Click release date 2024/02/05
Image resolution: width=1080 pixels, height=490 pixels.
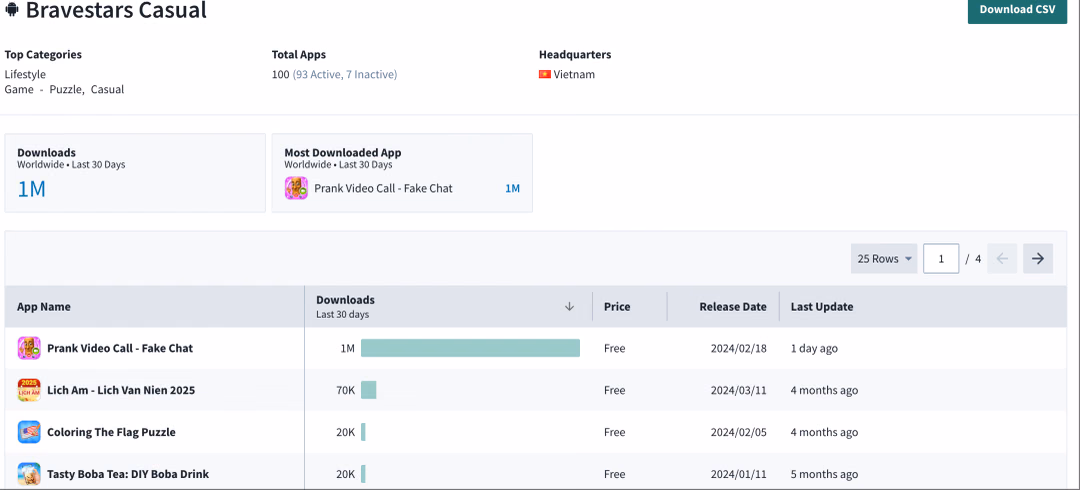tap(738, 432)
